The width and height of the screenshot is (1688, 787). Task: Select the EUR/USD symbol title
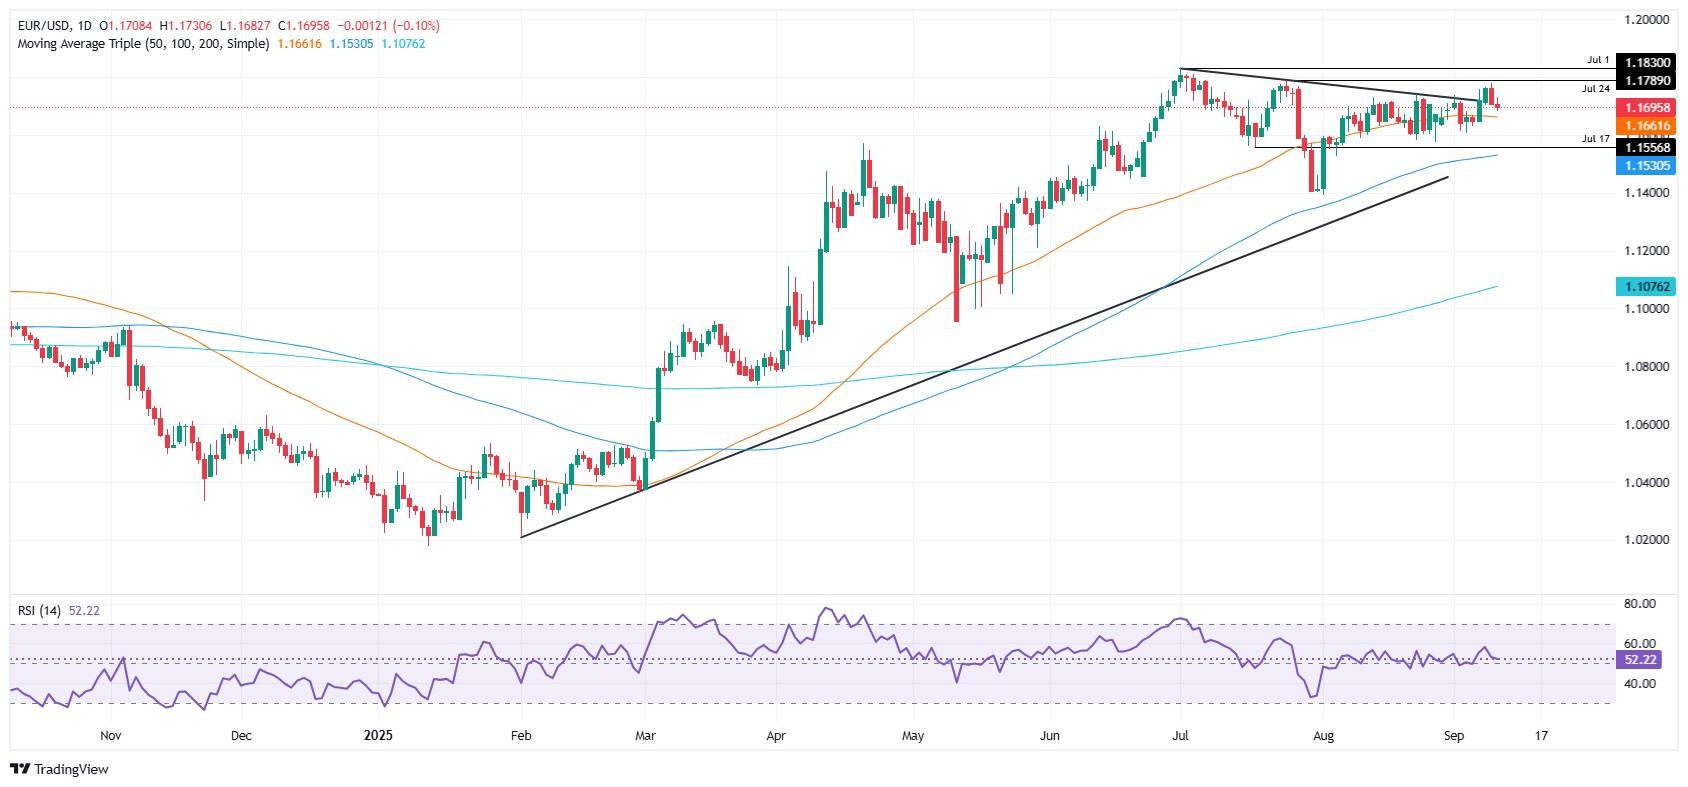[x=40, y=26]
